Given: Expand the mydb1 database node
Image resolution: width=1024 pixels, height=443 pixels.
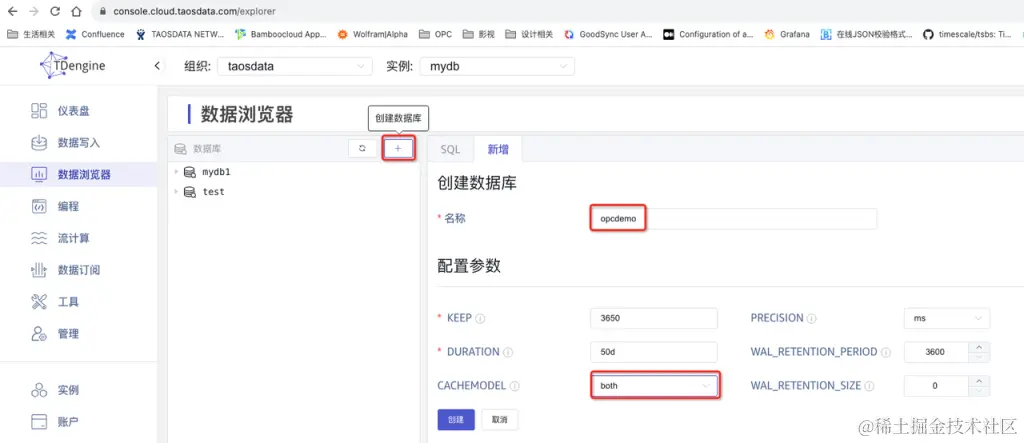Looking at the screenshot, I should (x=176, y=172).
